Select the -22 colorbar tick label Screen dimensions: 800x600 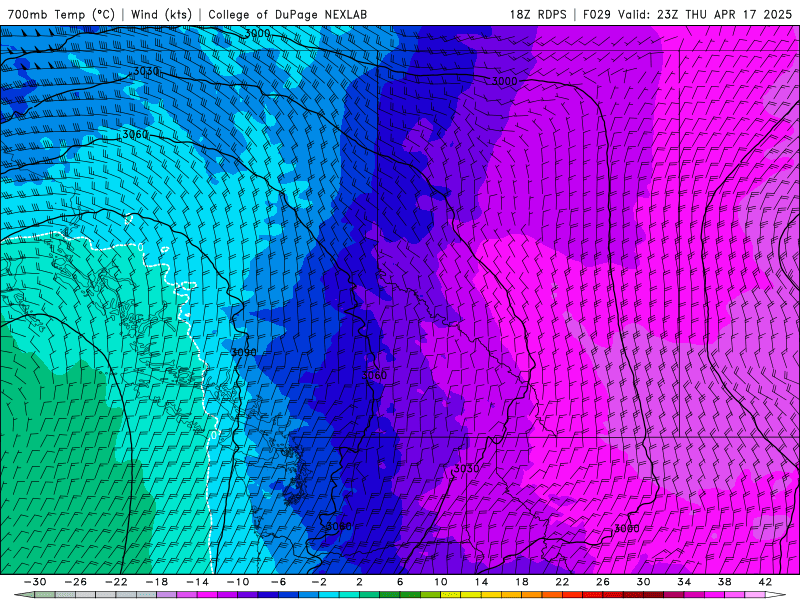tap(116, 582)
